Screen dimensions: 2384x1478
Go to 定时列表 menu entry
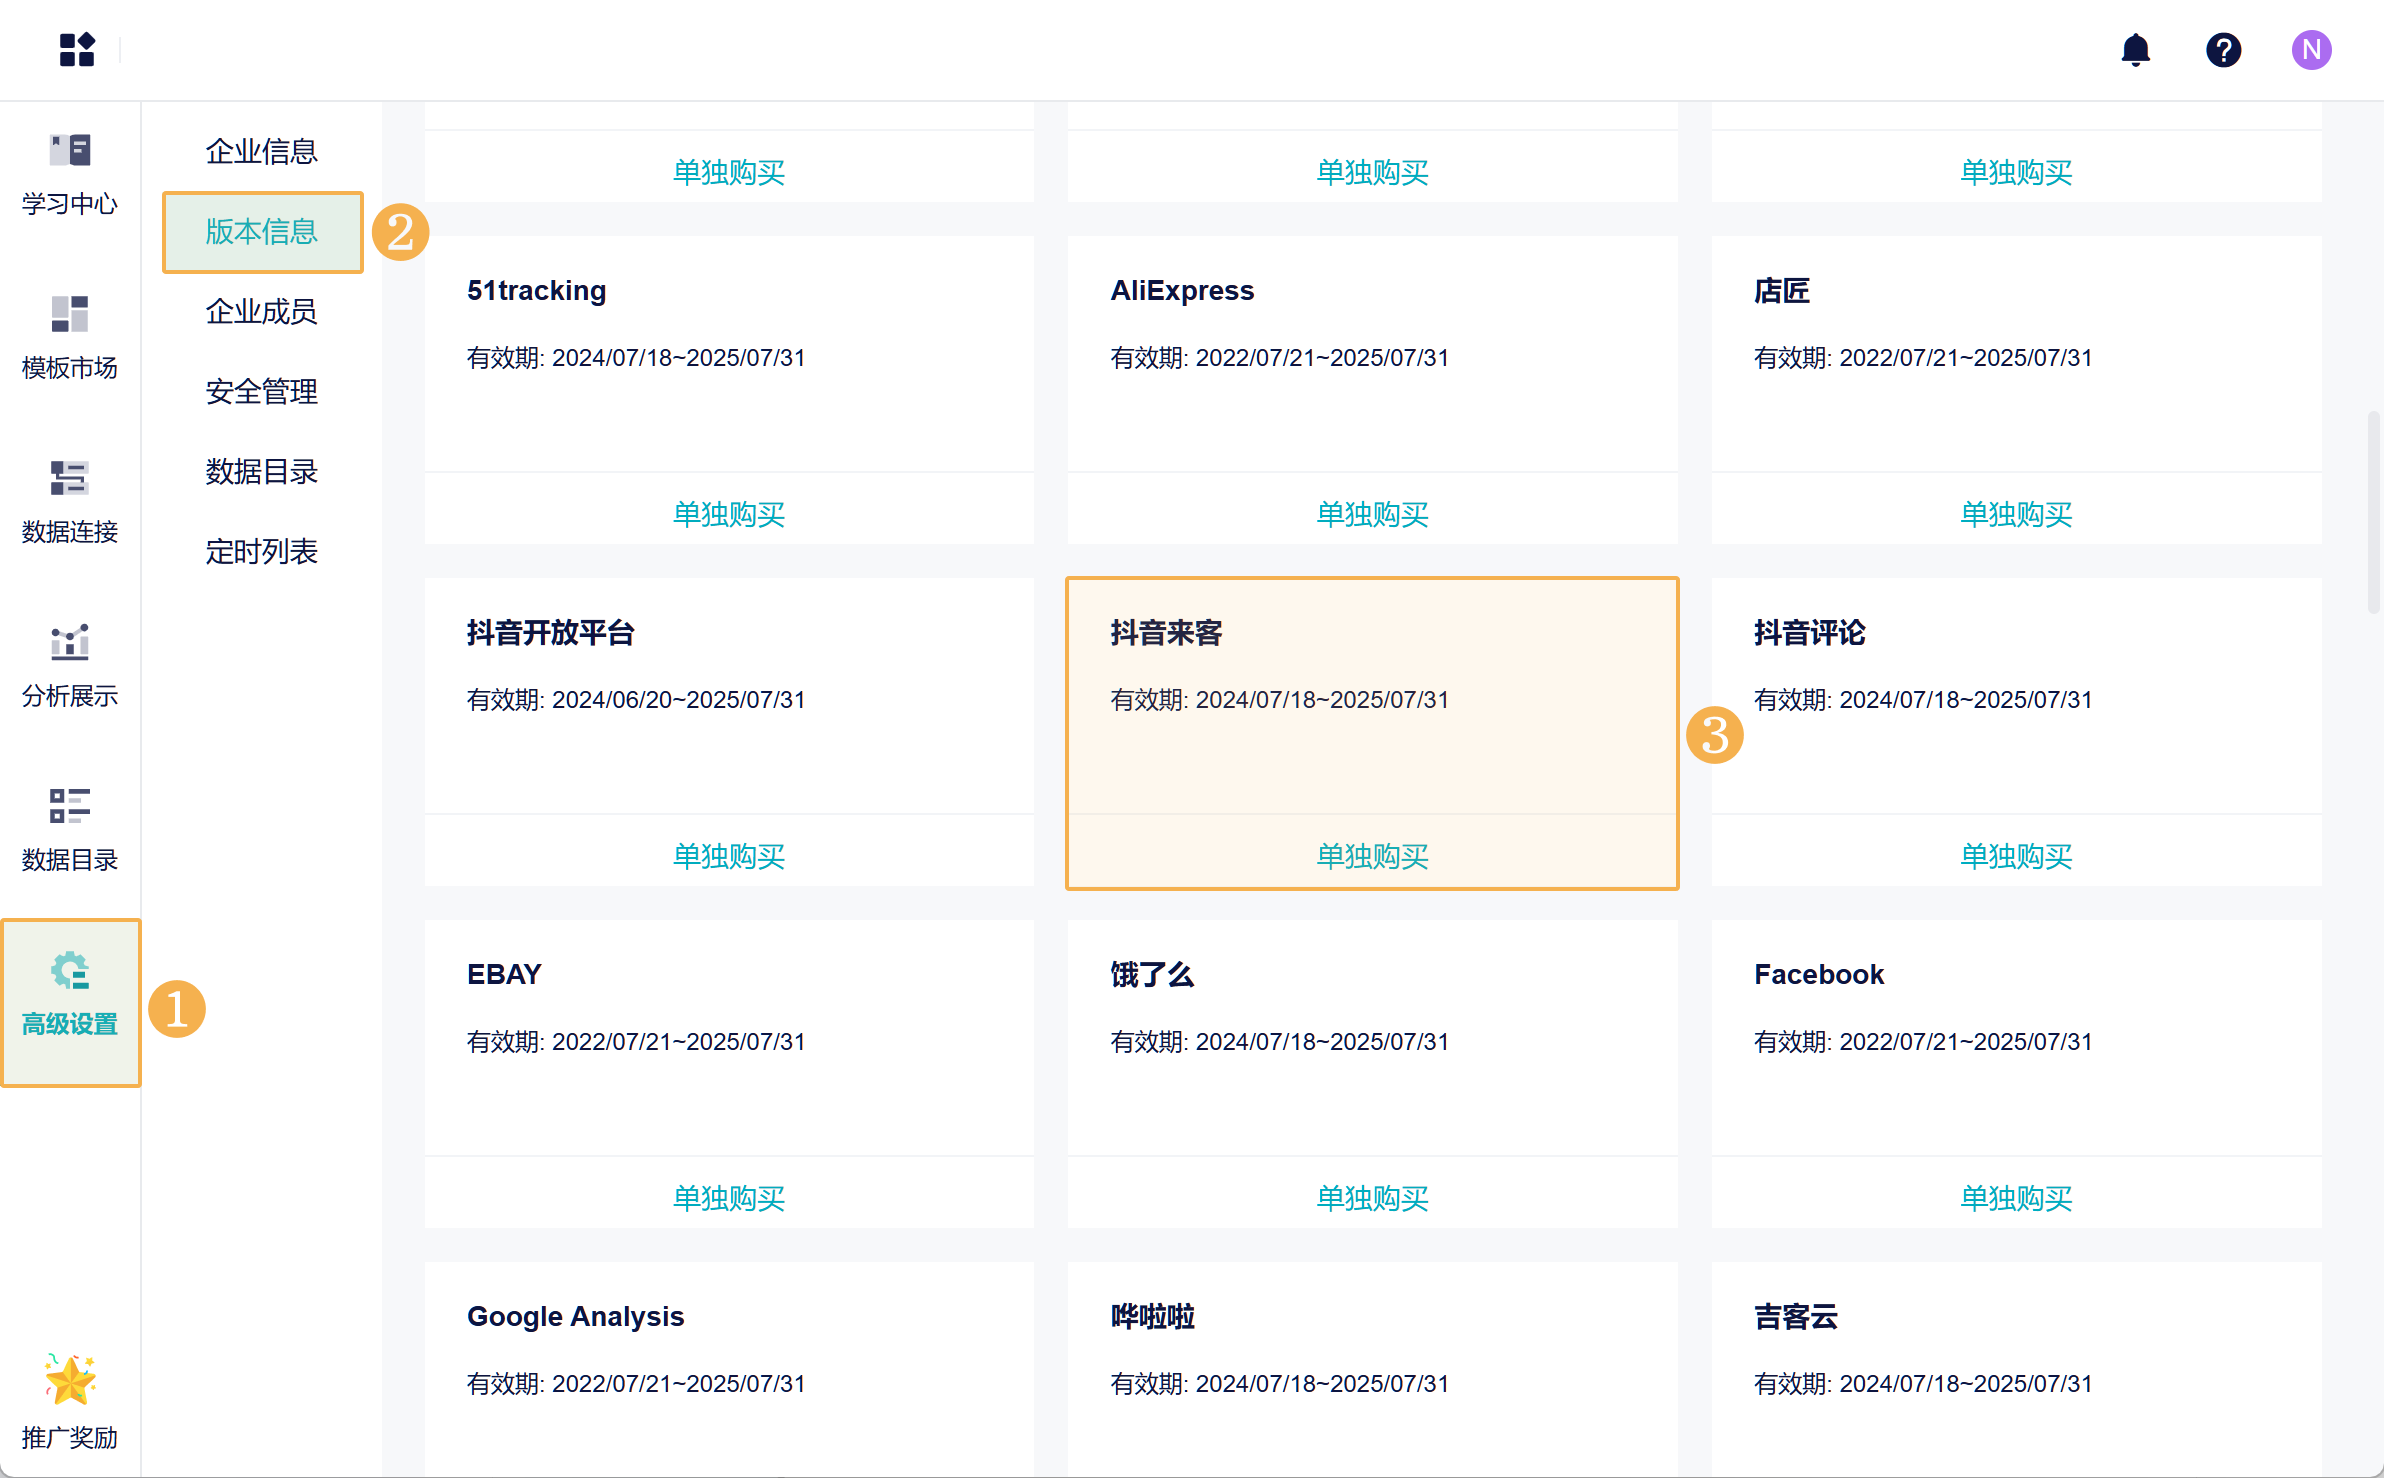261,551
